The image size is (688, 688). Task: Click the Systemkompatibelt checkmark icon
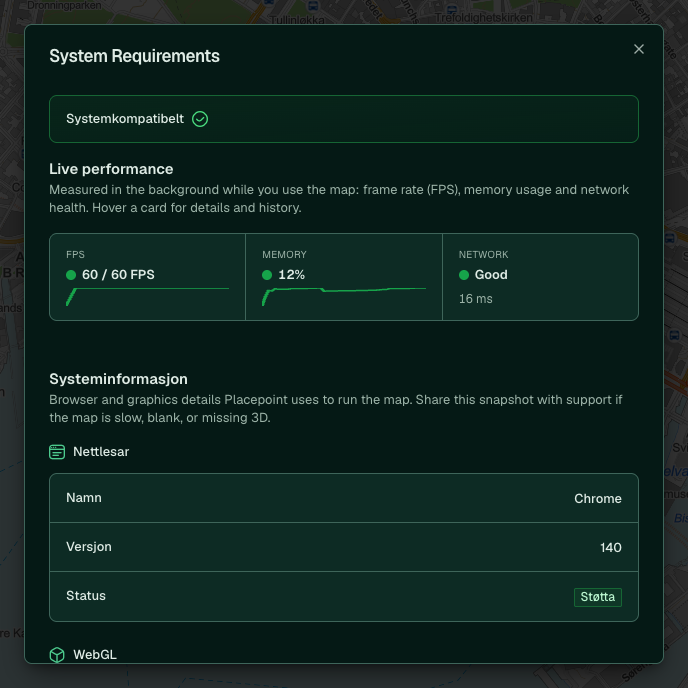click(x=200, y=119)
